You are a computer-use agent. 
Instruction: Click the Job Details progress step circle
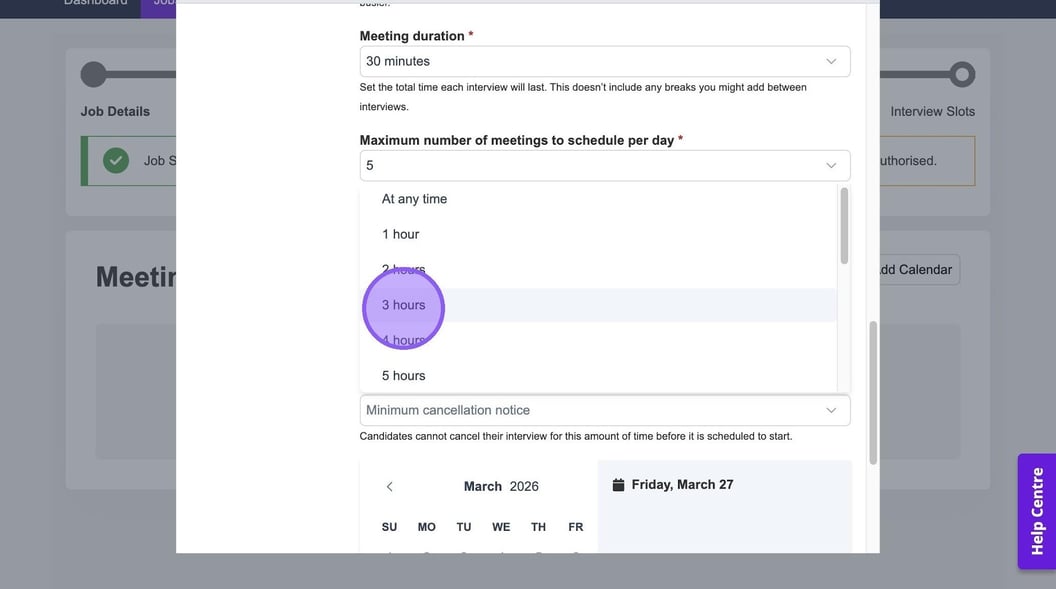[93, 74]
